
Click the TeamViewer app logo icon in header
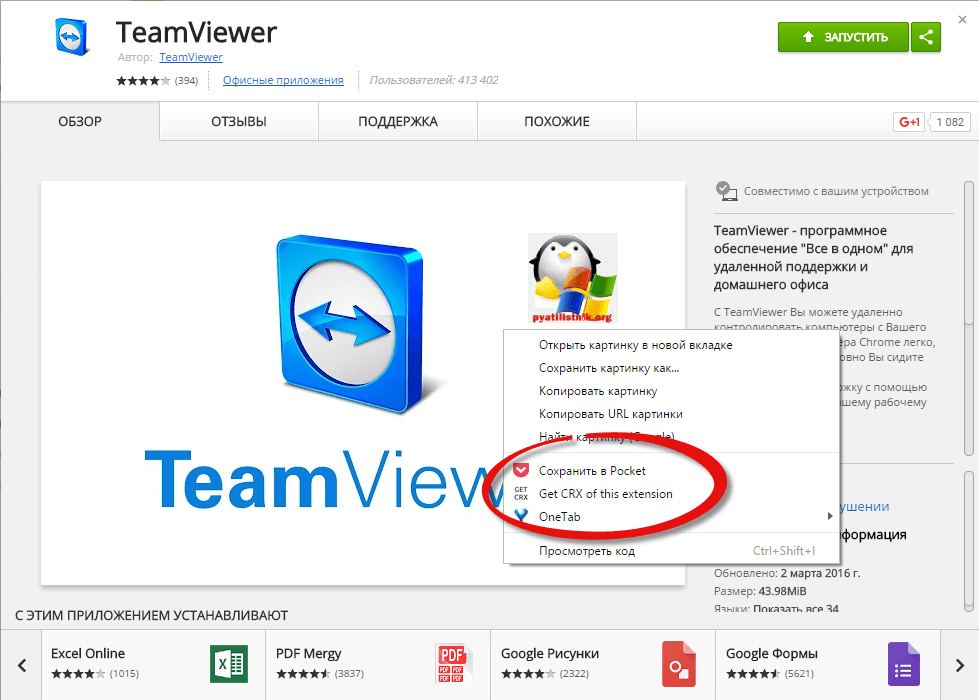pyautogui.click(x=72, y=37)
